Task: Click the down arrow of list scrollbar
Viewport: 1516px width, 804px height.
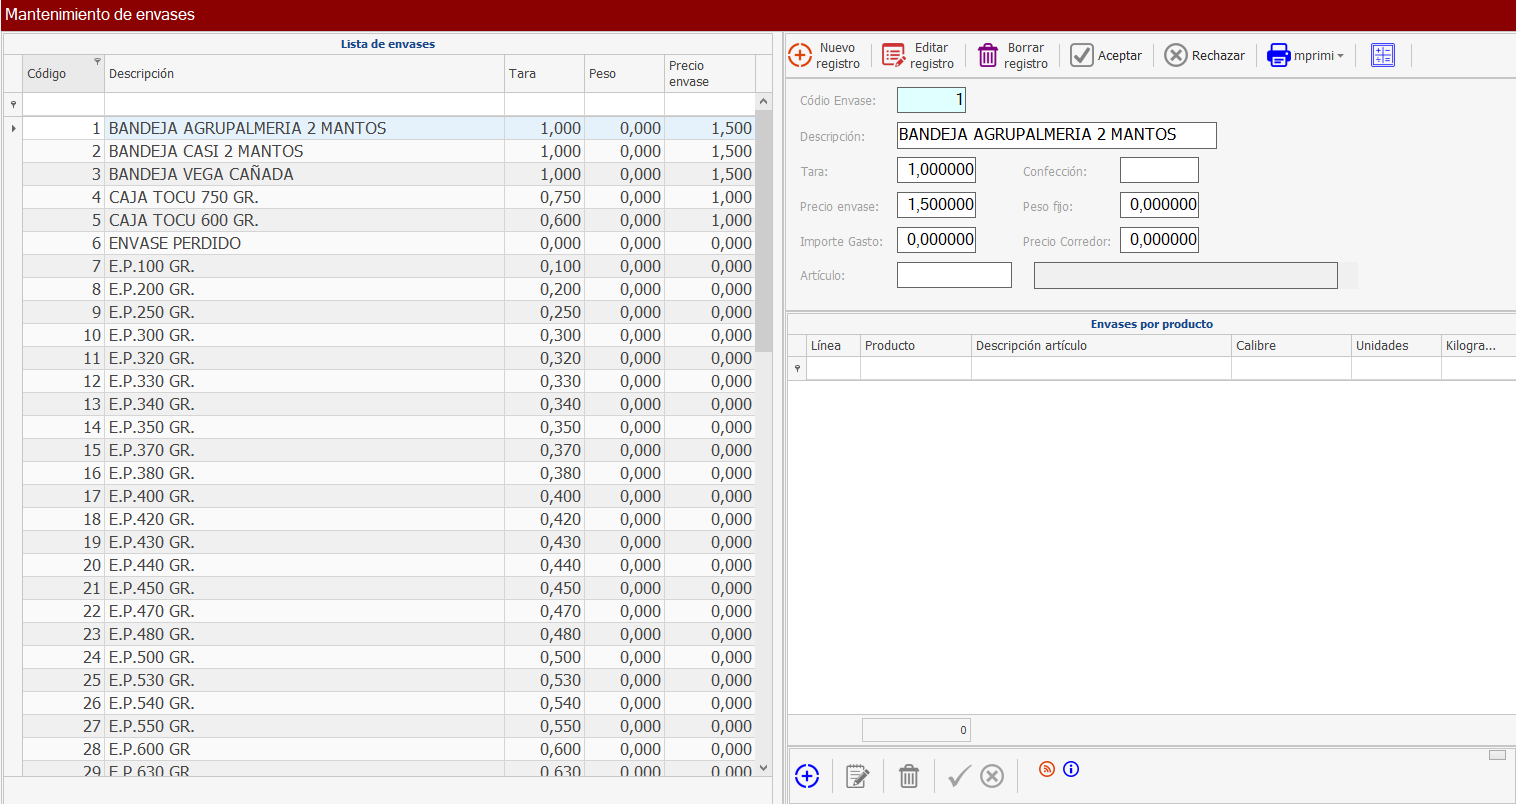Action: [x=764, y=768]
